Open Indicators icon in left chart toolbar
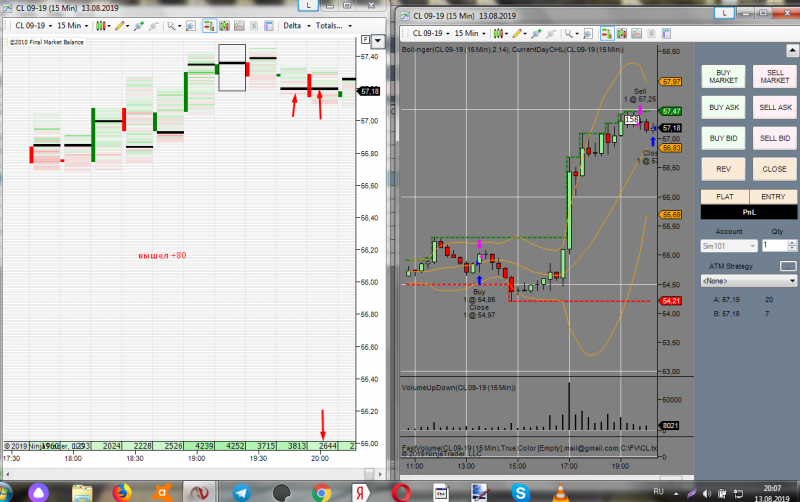Image resolution: width=800 pixels, height=502 pixels. [239, 26]
